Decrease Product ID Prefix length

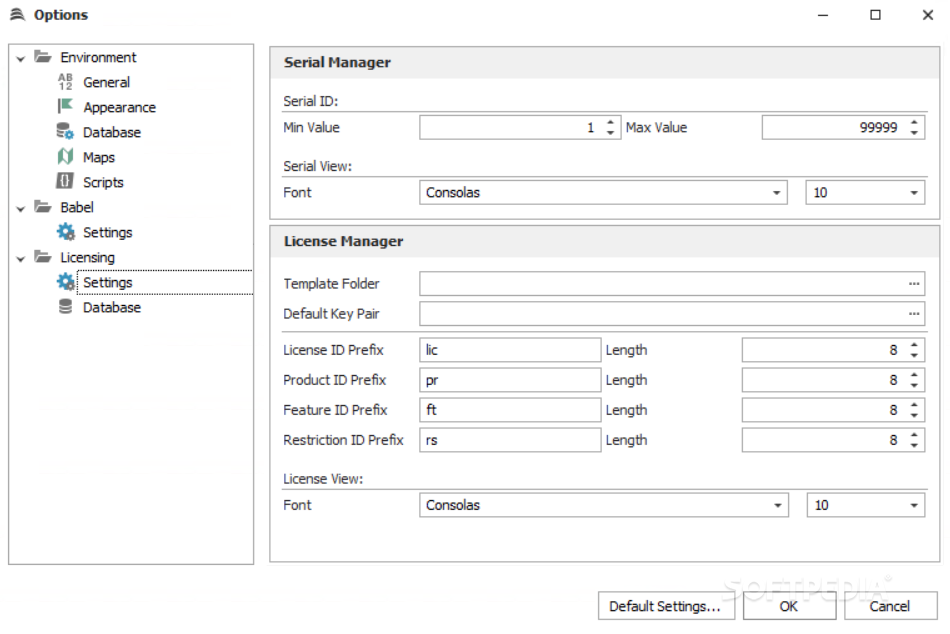click(914, 385)
